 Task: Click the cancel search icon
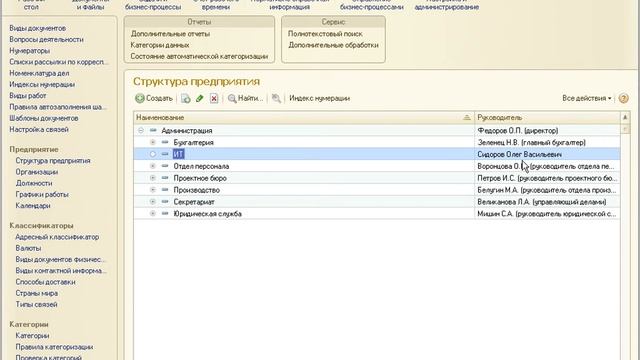click(x=276, y=98)
